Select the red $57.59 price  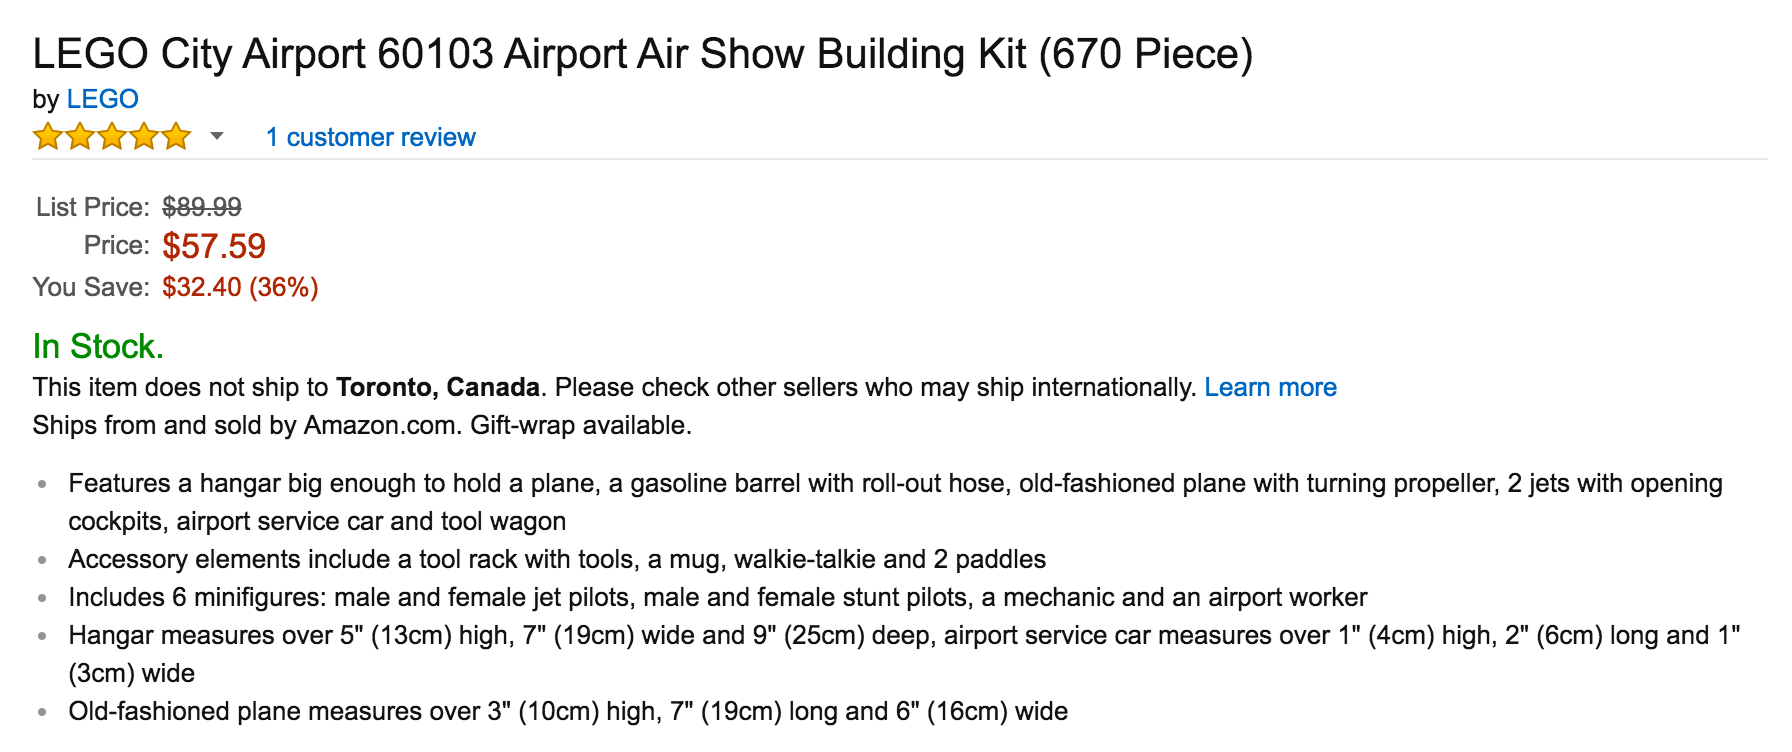[214, 246]
